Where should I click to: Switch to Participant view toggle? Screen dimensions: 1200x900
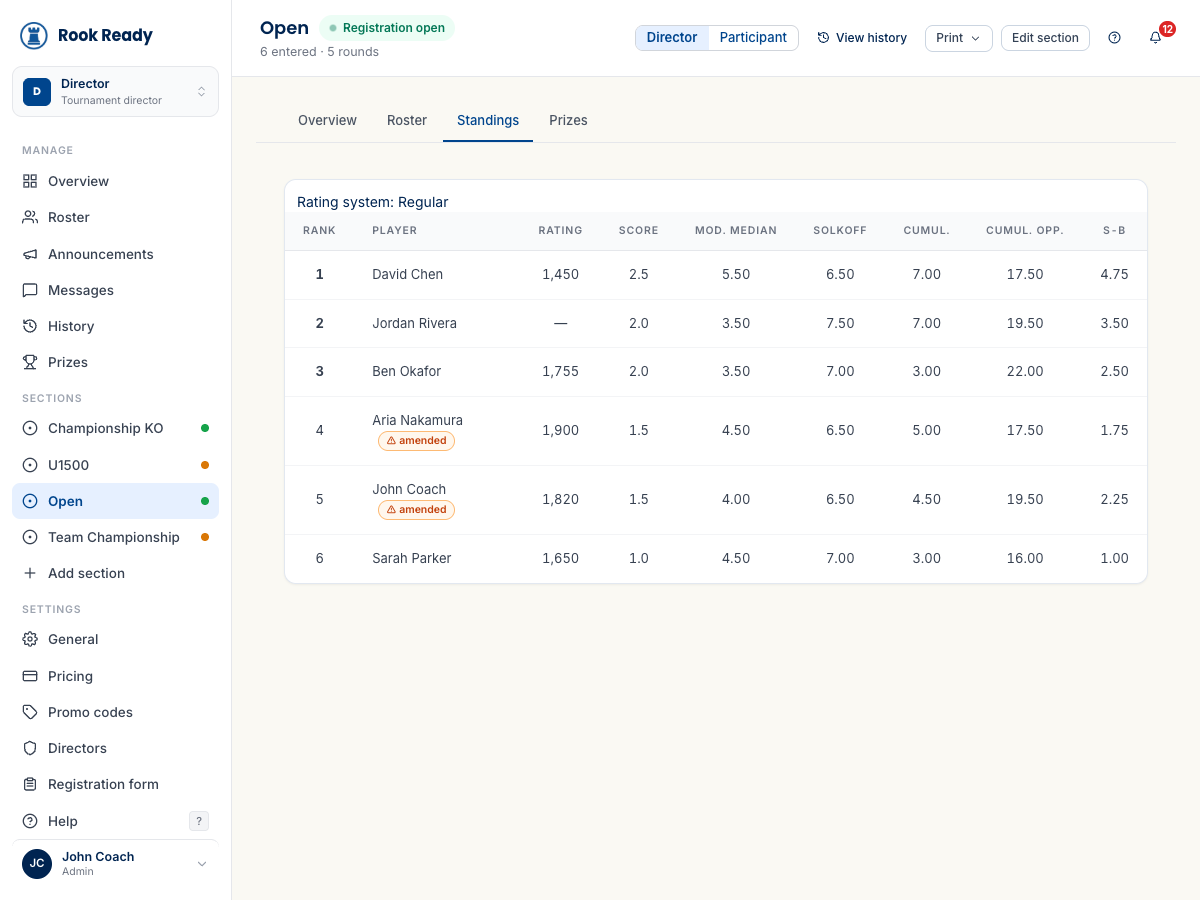[753, 38]
